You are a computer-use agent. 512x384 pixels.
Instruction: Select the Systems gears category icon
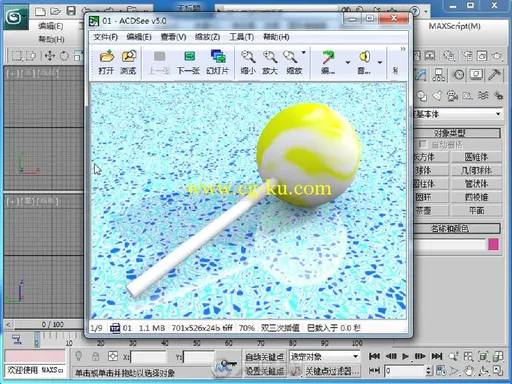pos(499,96)
